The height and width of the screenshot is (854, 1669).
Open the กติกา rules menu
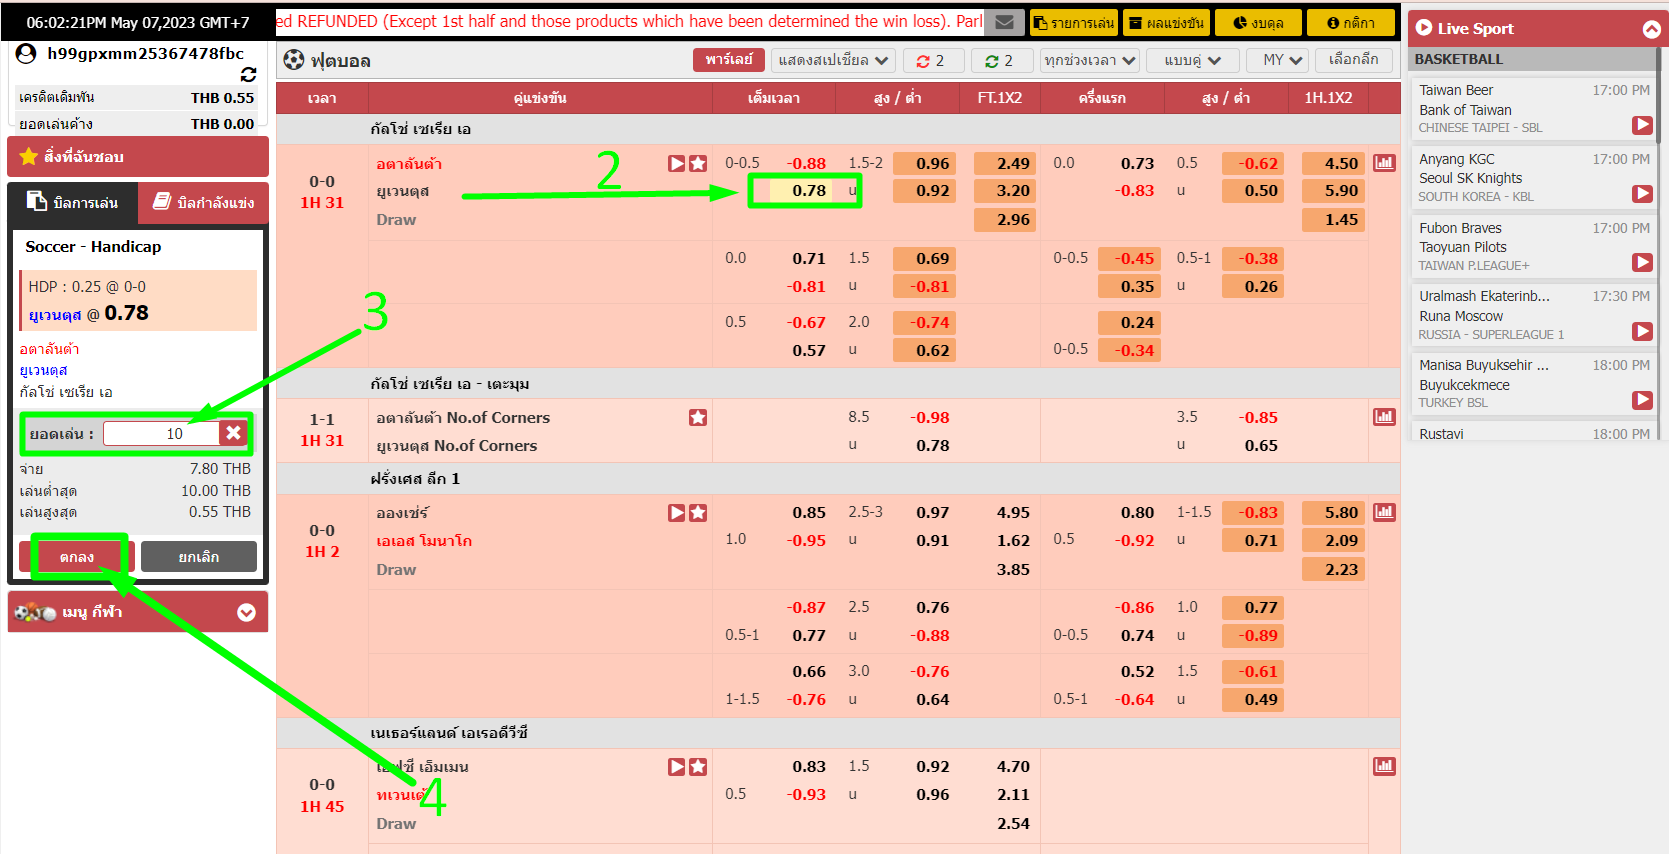point(1350,22)
